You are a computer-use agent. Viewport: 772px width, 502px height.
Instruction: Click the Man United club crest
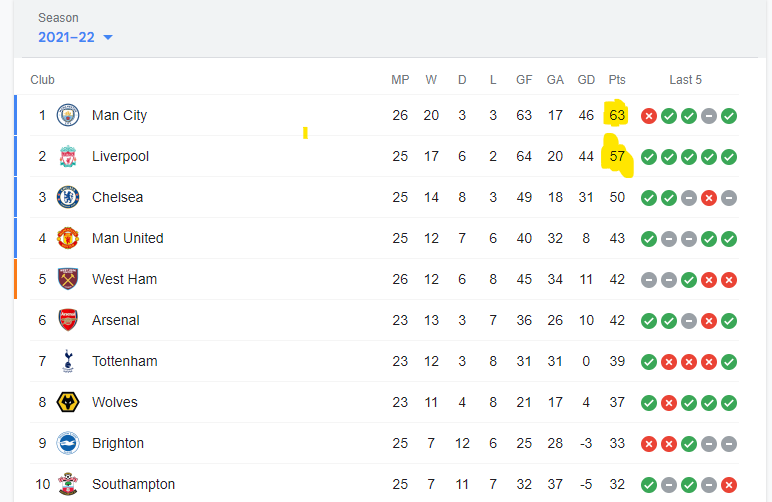(x=68, y=238)
